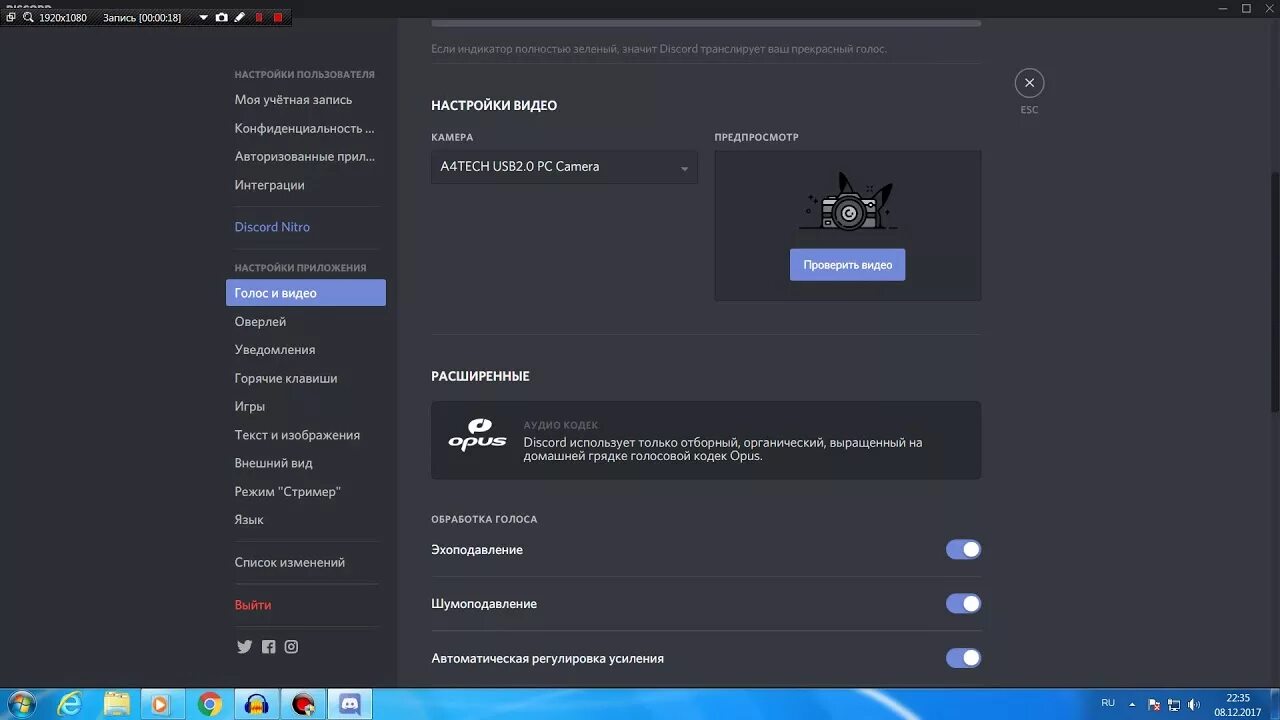Click the RU language indicator
This screenshot has width=1280, height=720.
click(1108, 703)
